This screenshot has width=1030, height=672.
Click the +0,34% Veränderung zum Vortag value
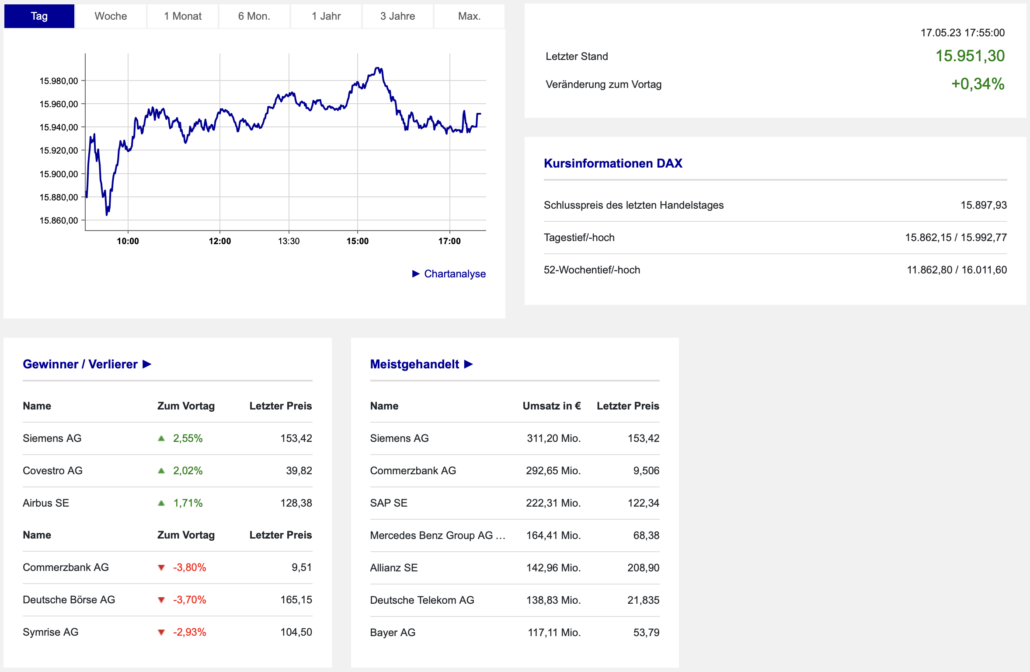(x=977, y=84)
